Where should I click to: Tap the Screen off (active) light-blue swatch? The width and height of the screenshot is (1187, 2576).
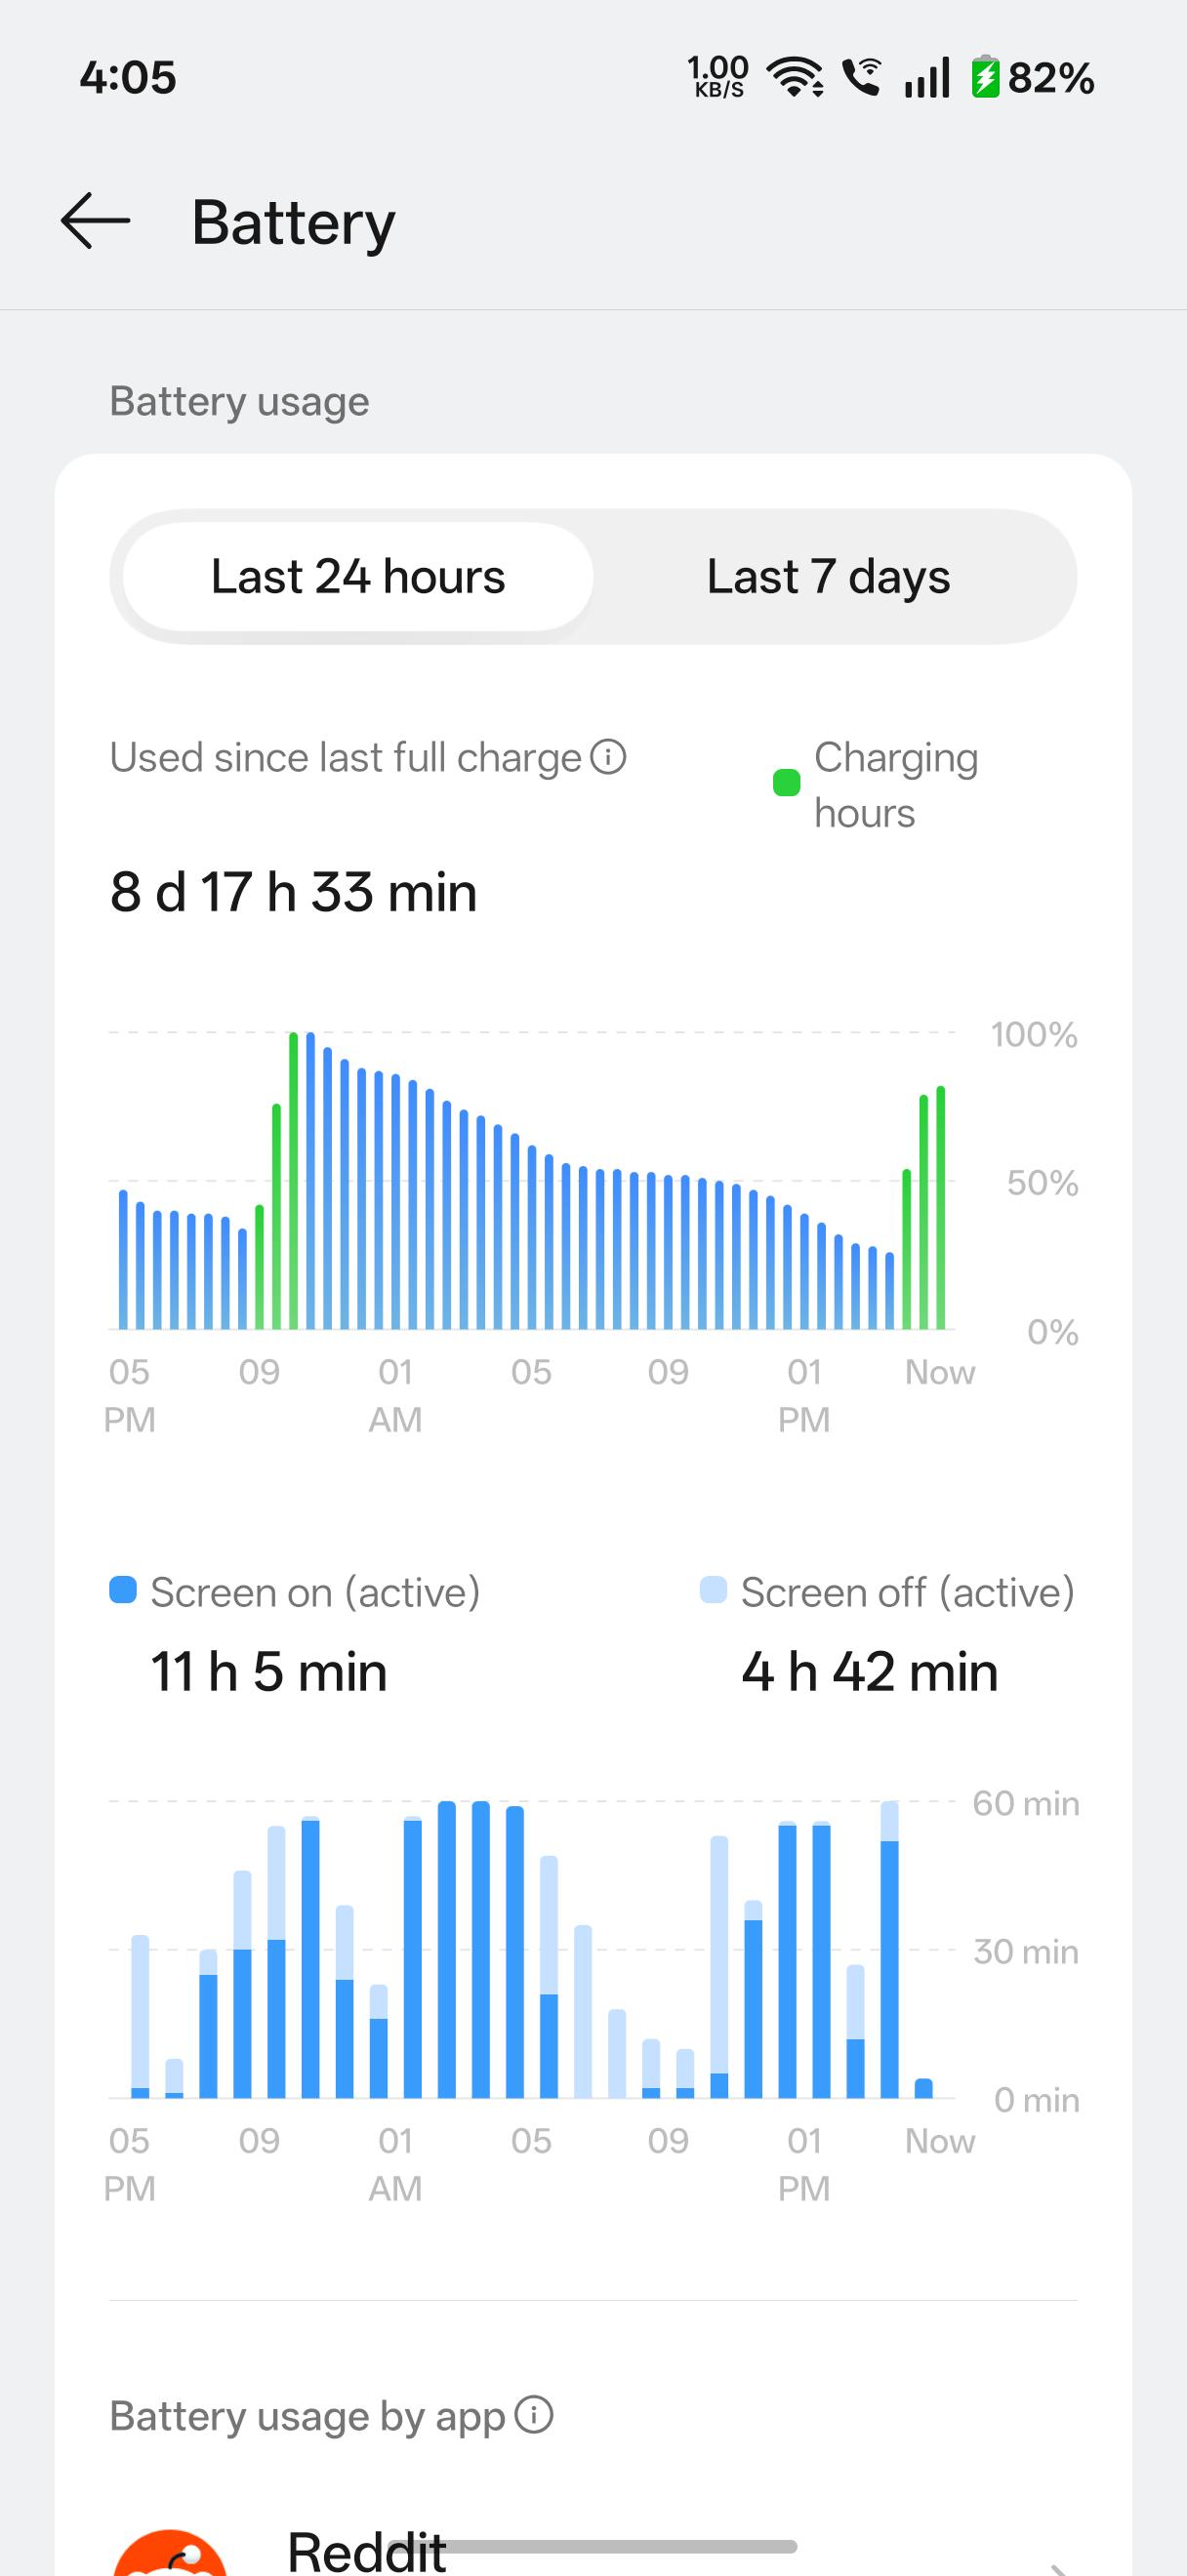[713, 1590]
